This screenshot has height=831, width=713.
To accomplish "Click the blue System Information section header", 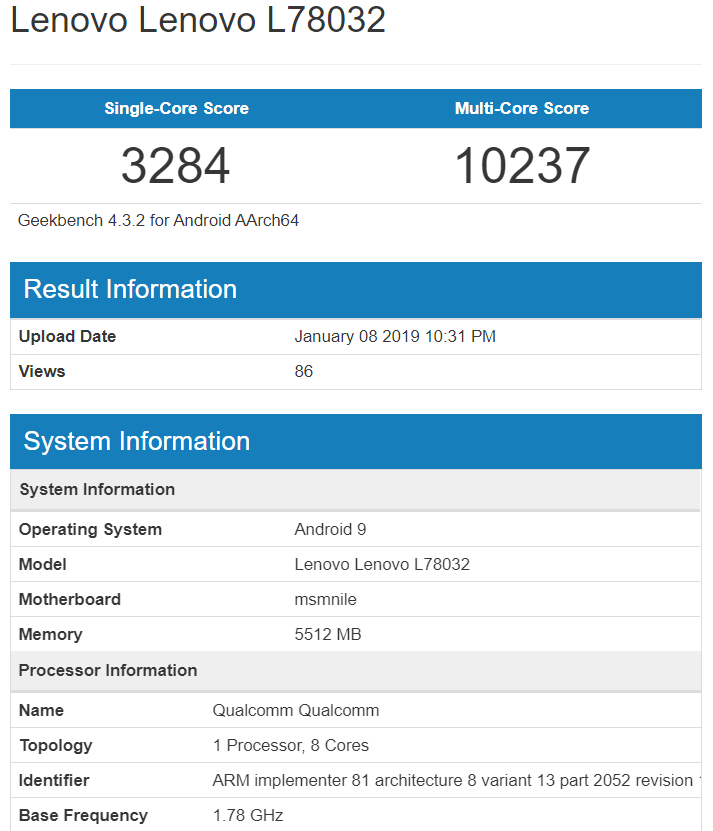I will point(356,441).
